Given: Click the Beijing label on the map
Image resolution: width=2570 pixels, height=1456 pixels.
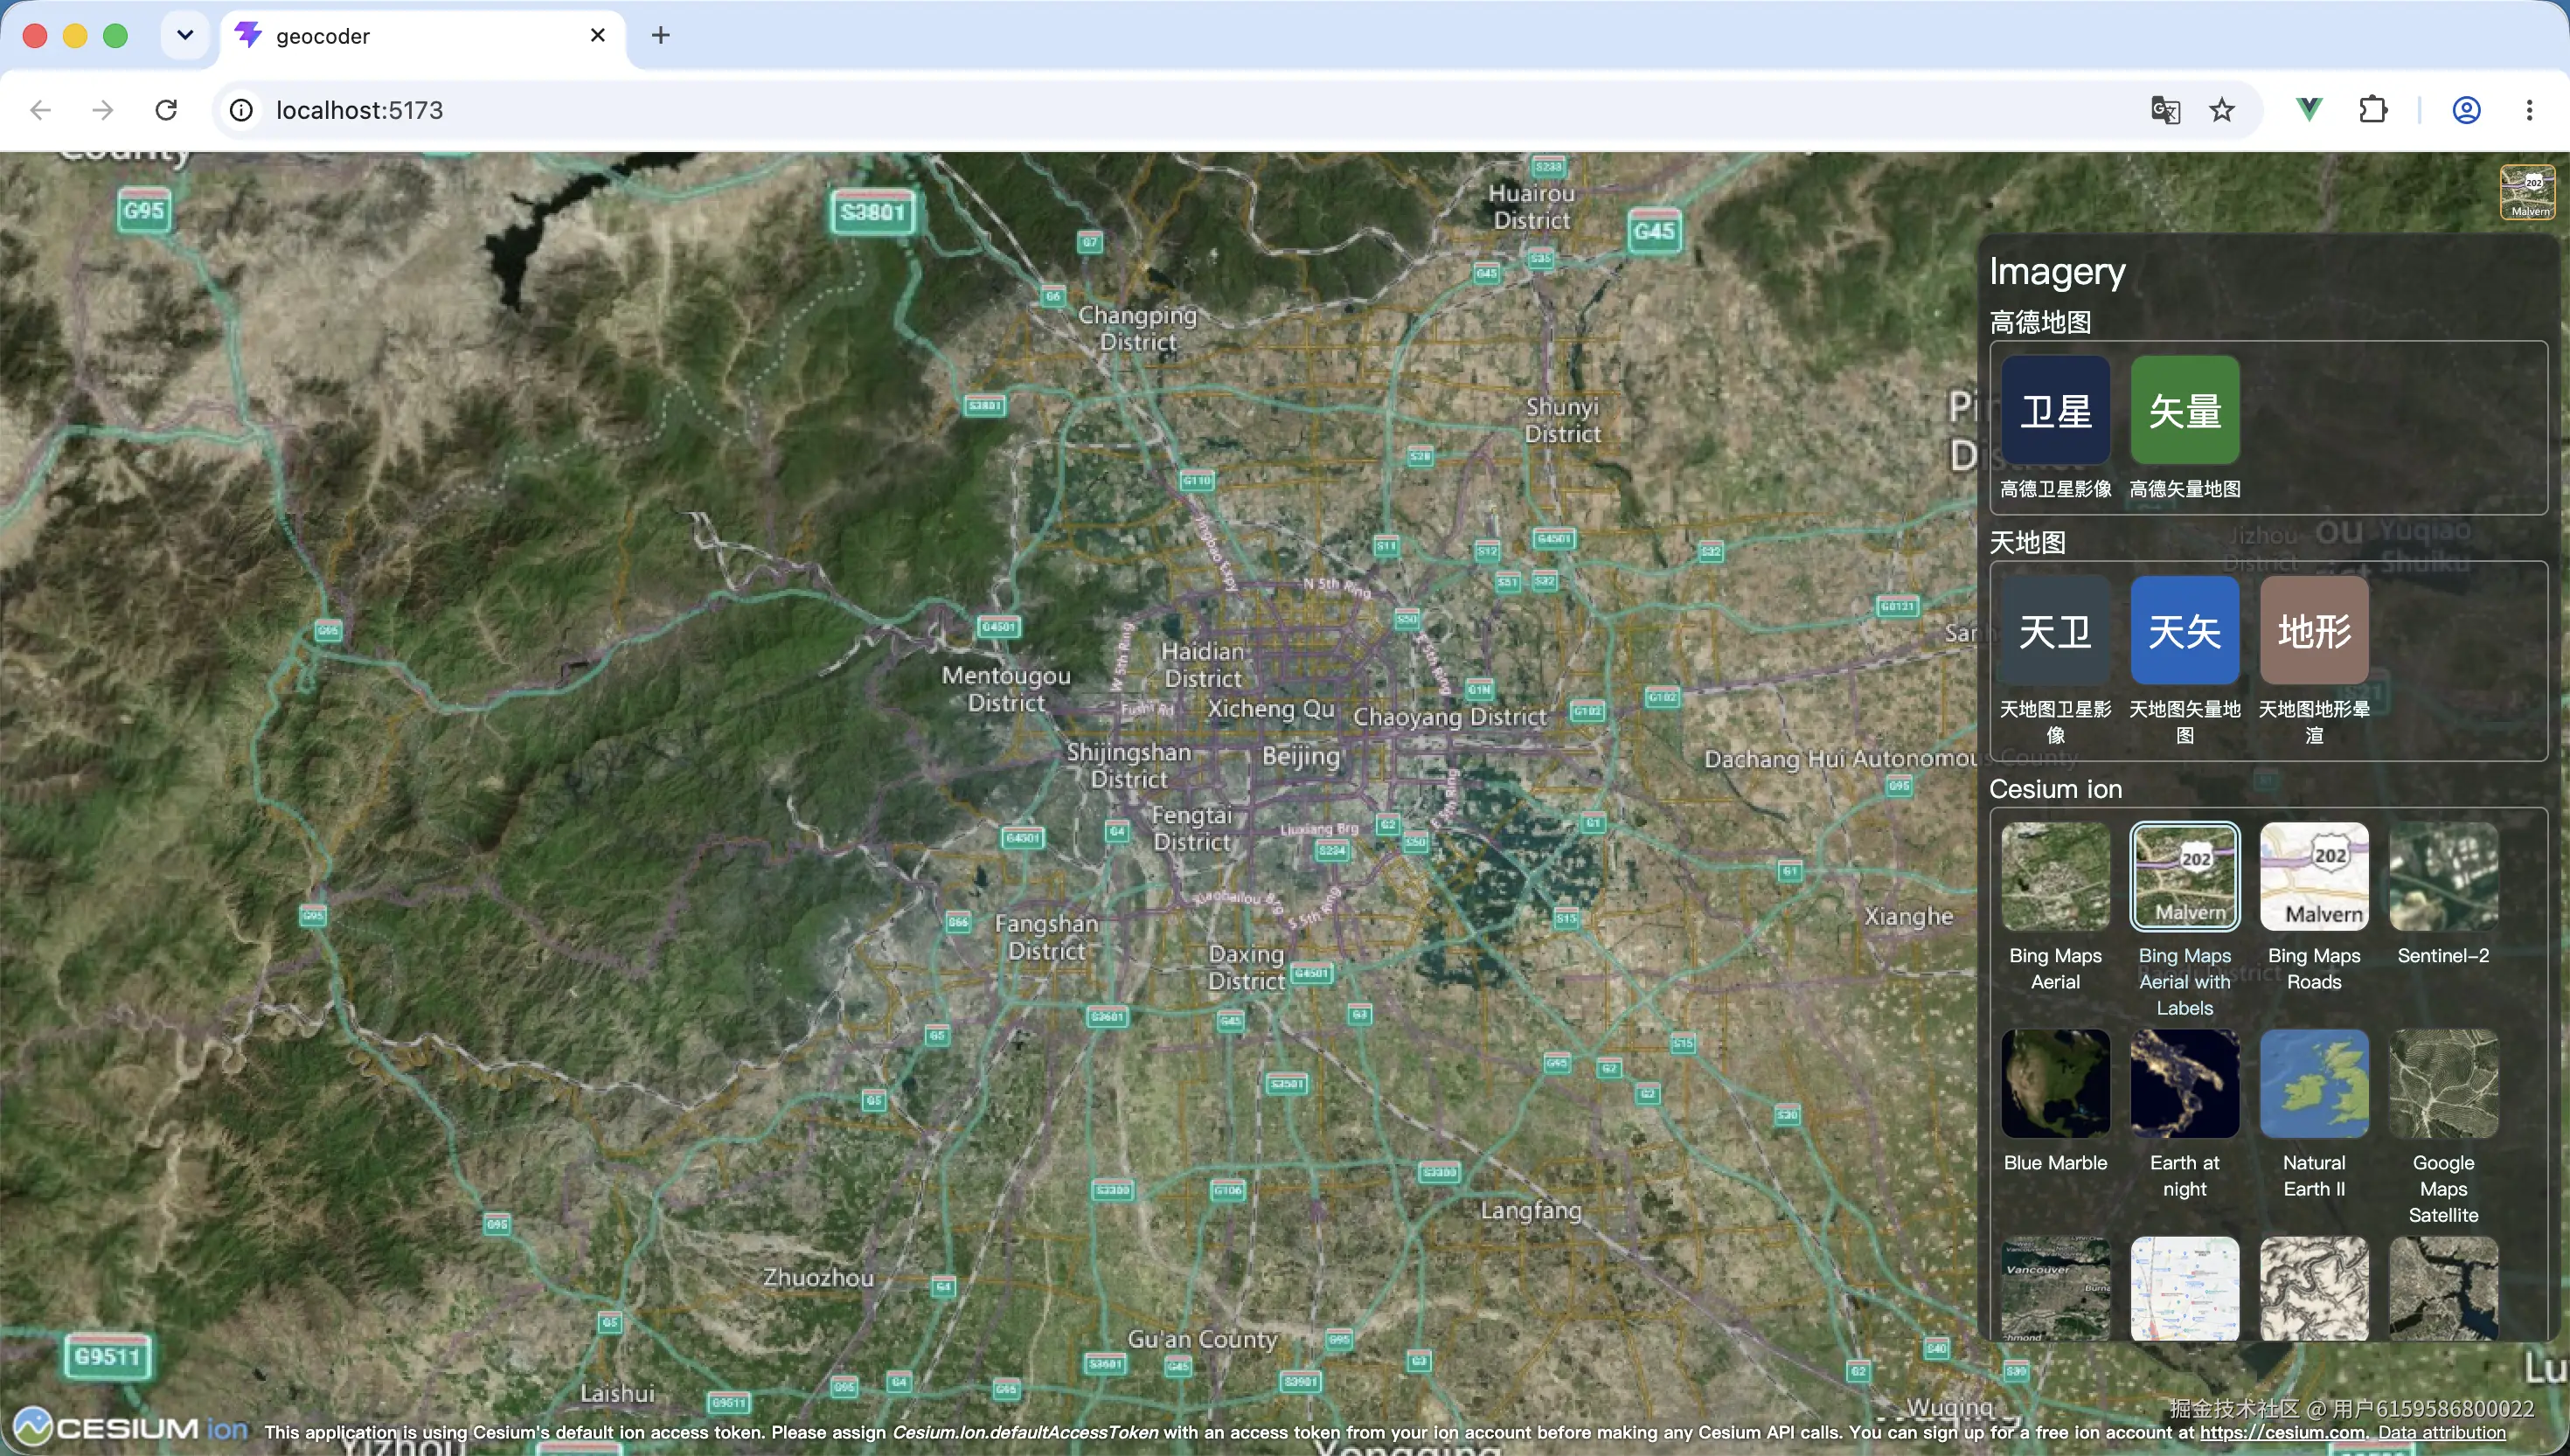Looking at the screenshot, I should tap(1300, 756).
